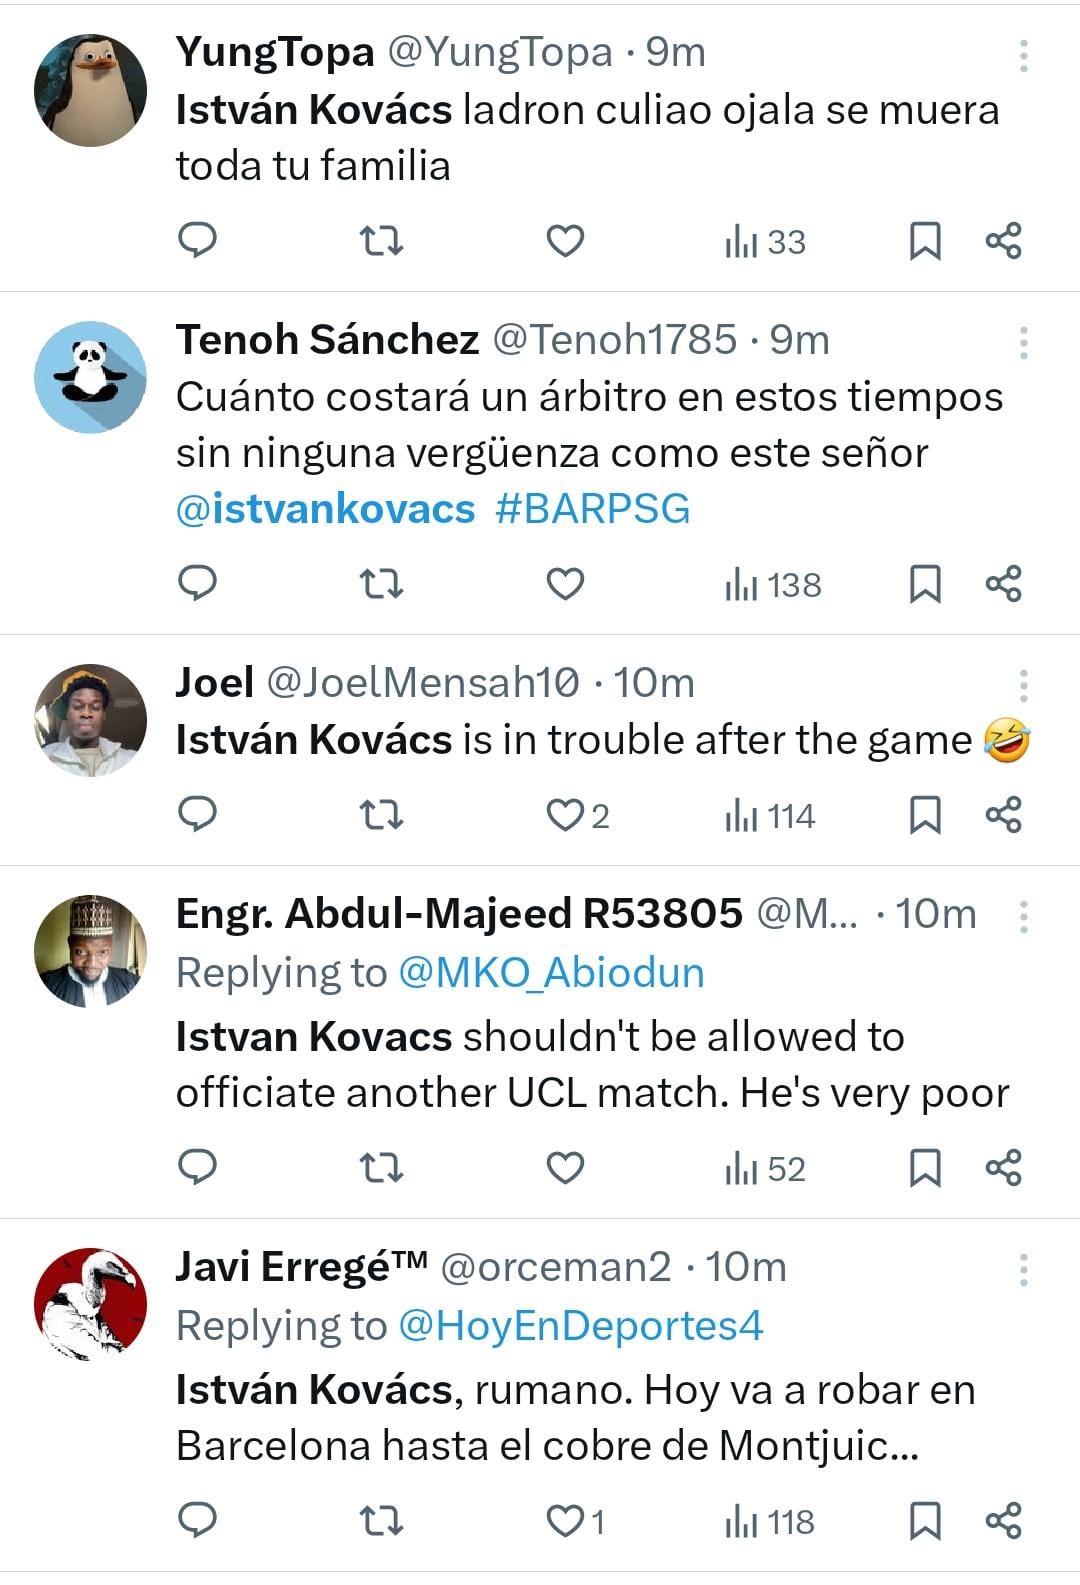Image resolution: width=1080 pixels, height=1585 pixels.
Task: Bookmark Javi Erregé's tweet
Action: (x=924, y=1521)
